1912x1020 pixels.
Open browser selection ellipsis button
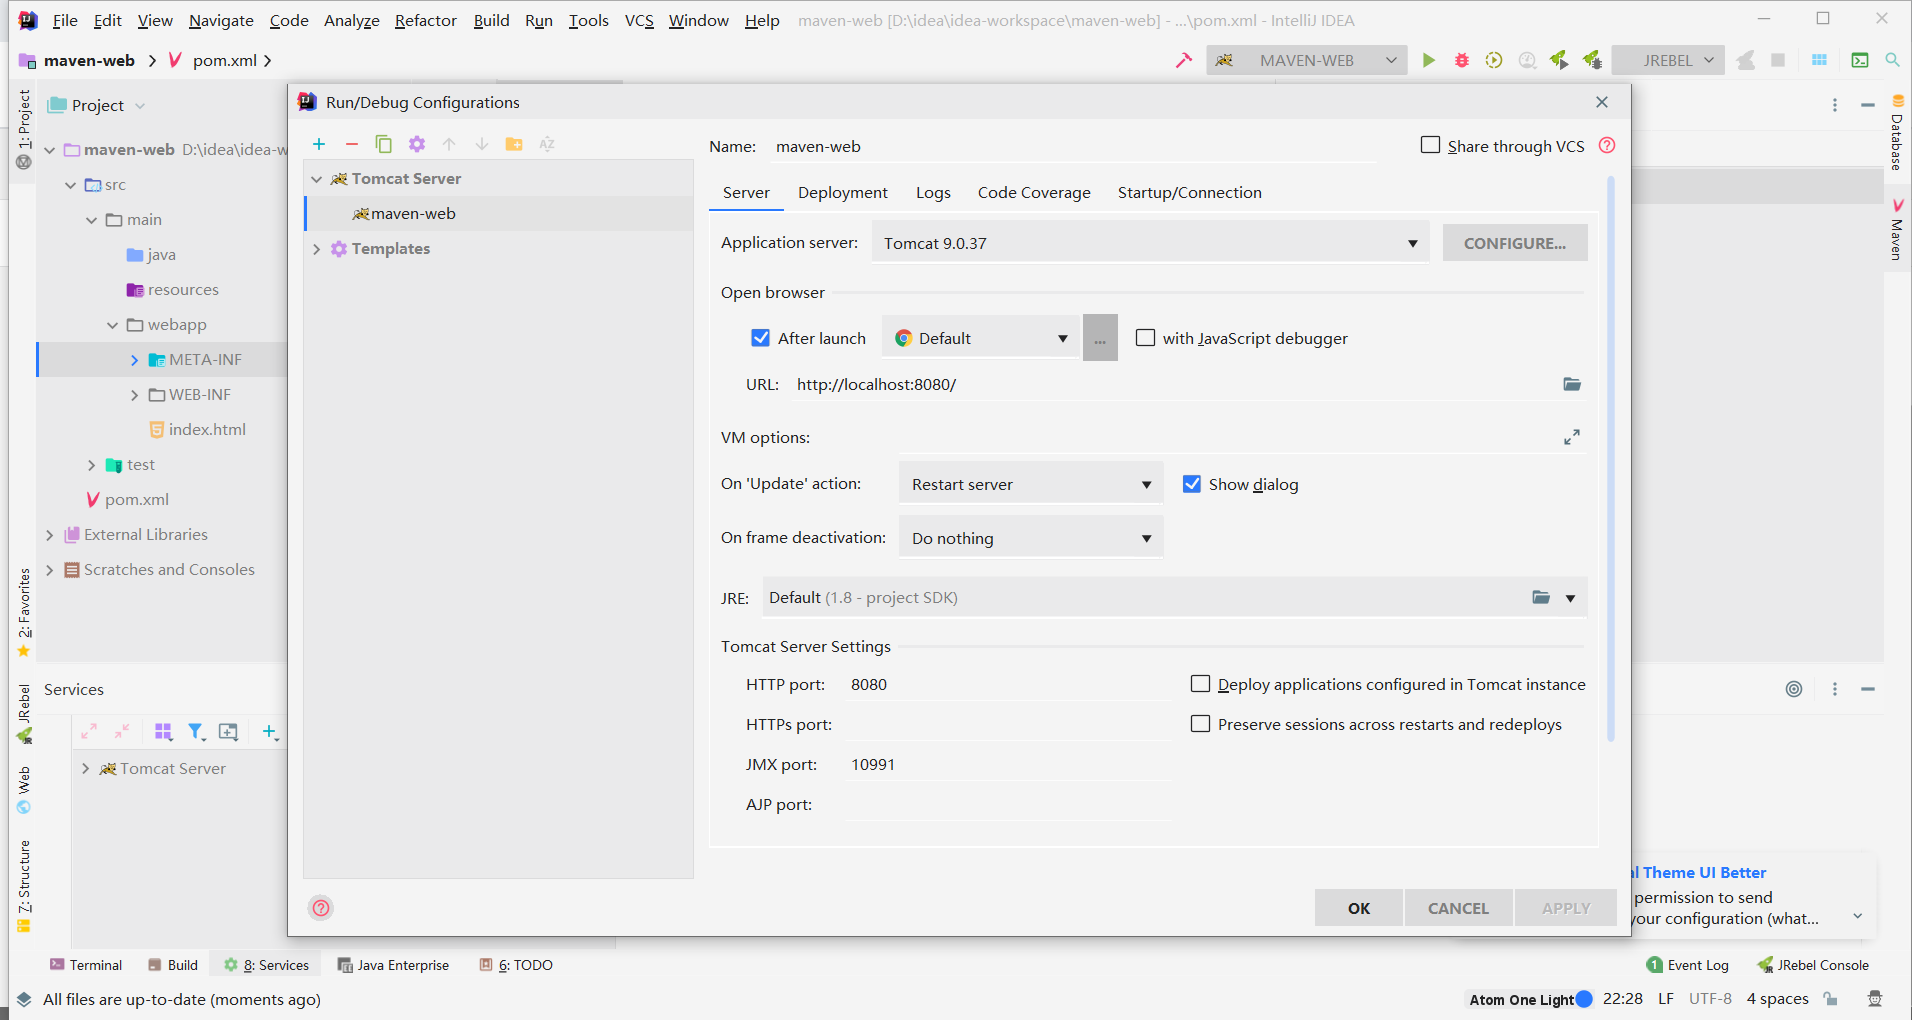[1100, 338]
